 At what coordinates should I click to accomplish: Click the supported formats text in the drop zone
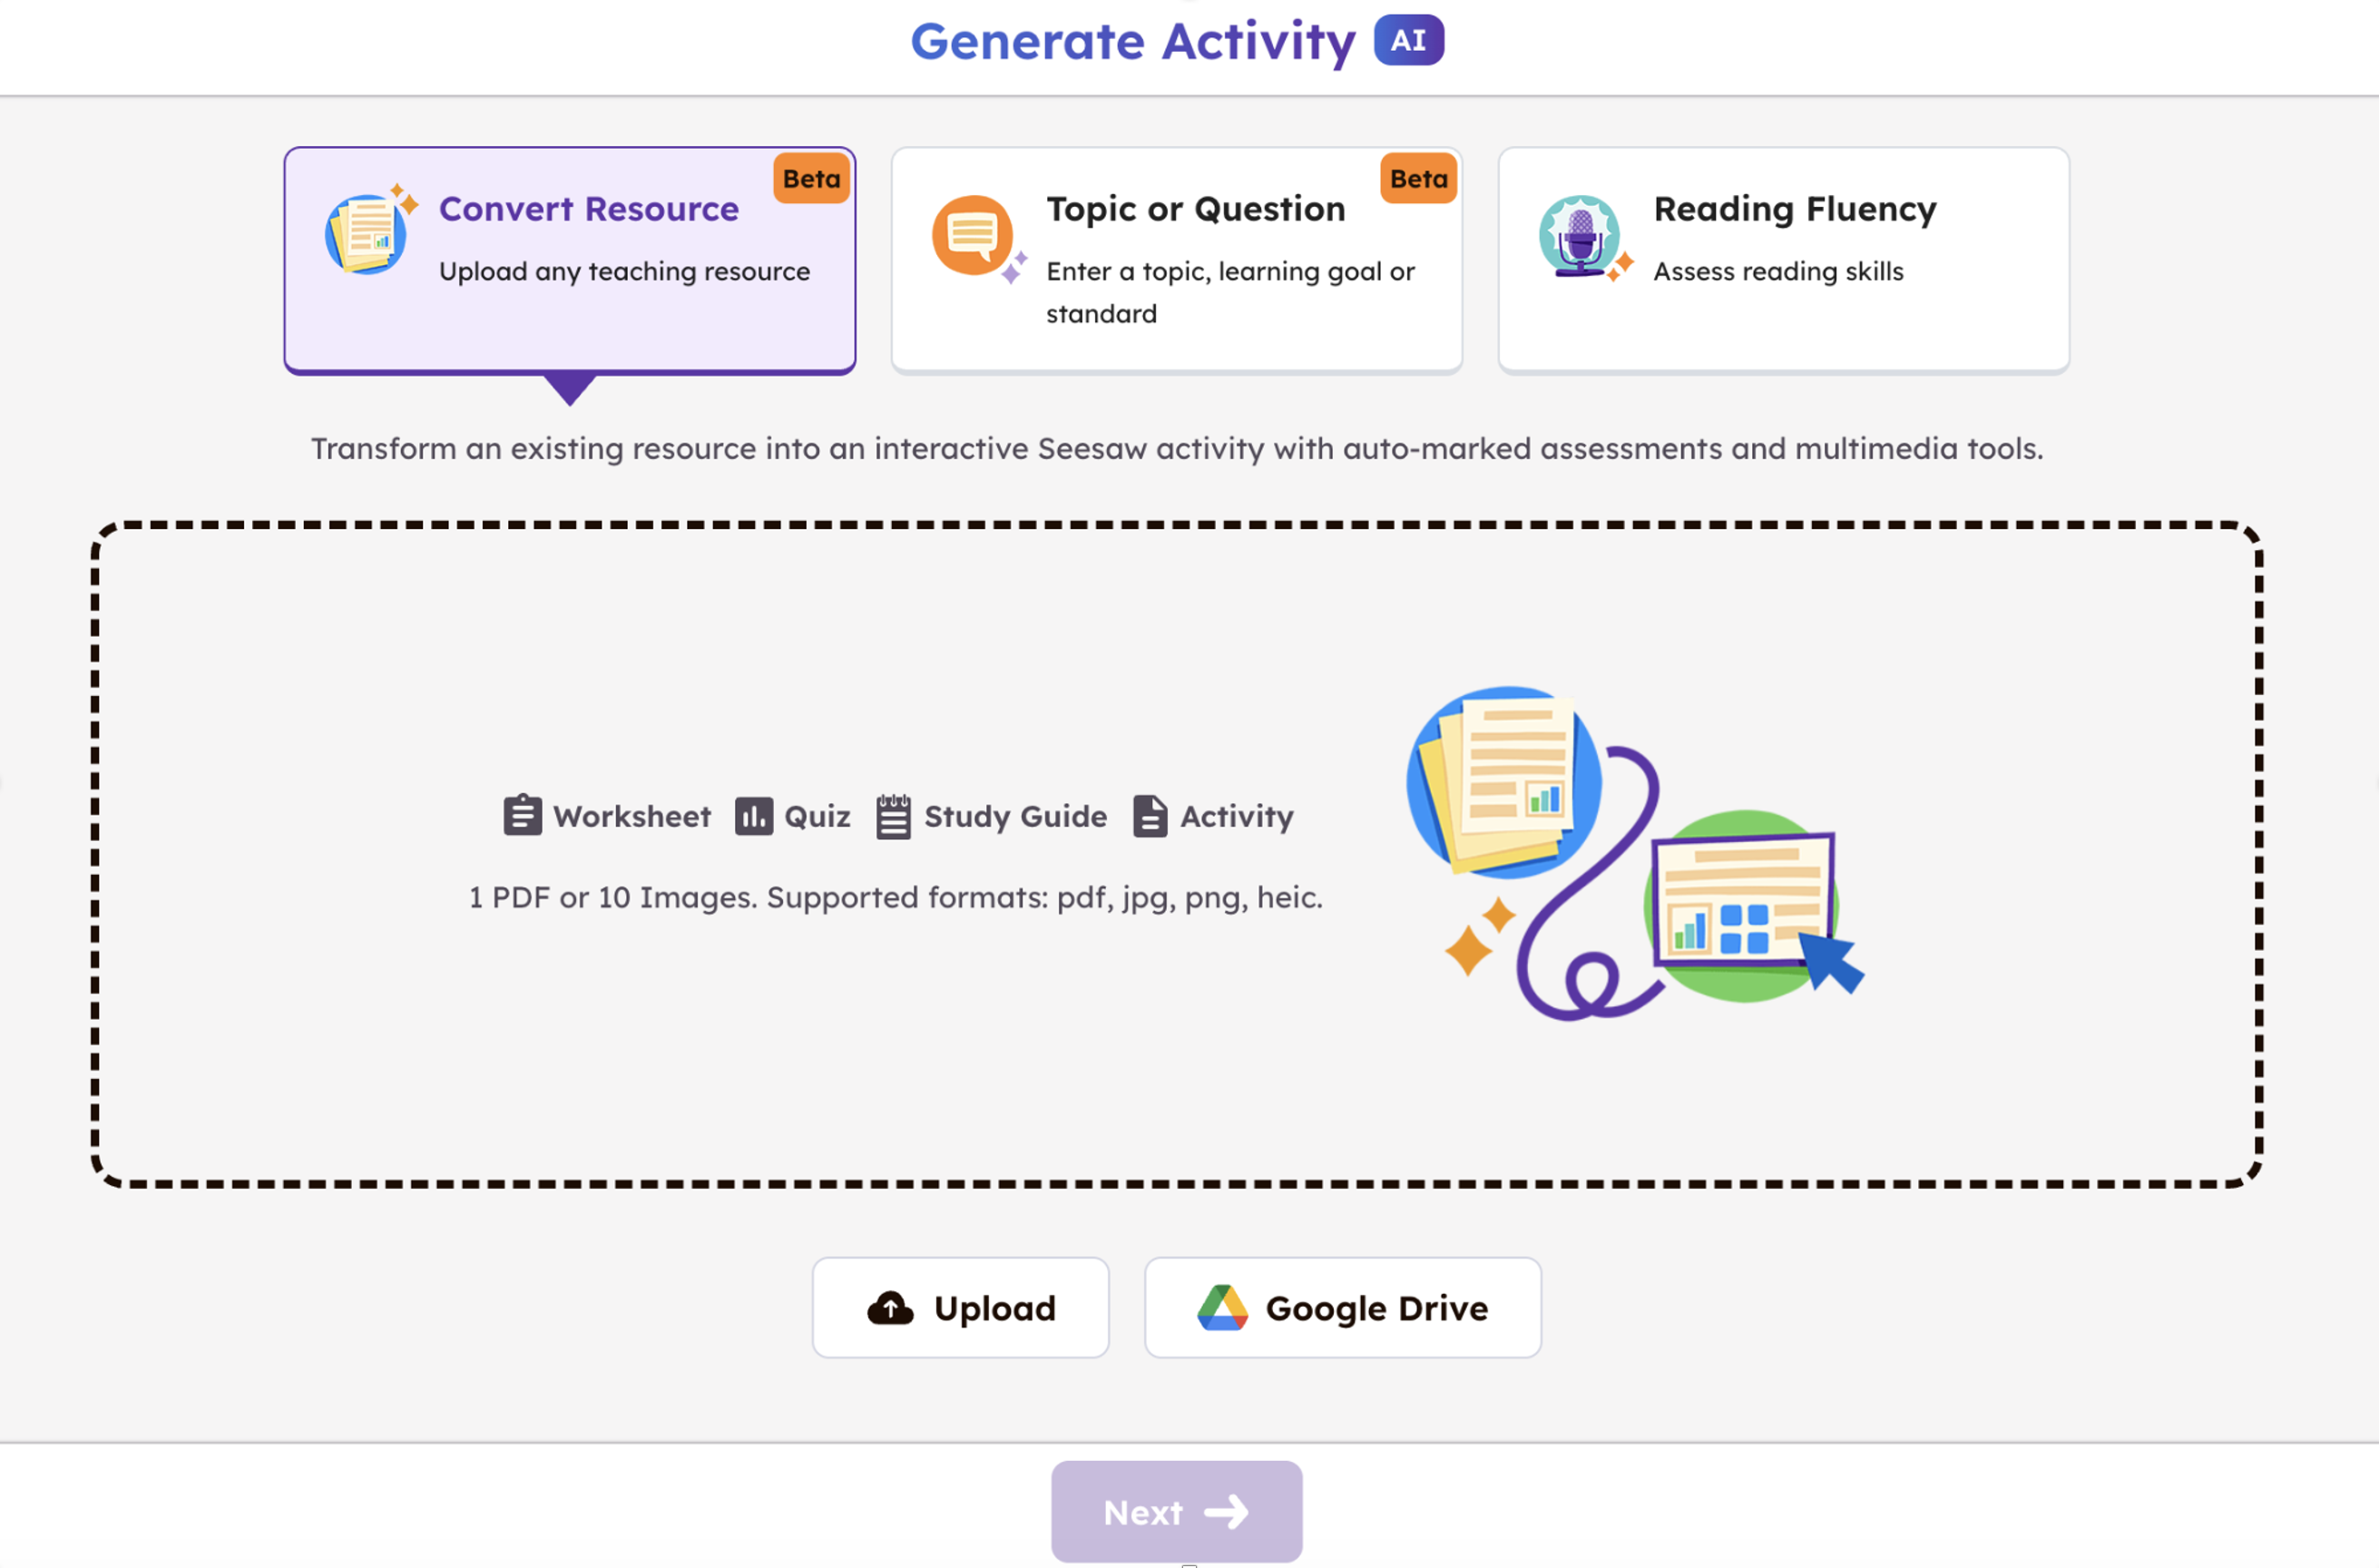[895, 897]
